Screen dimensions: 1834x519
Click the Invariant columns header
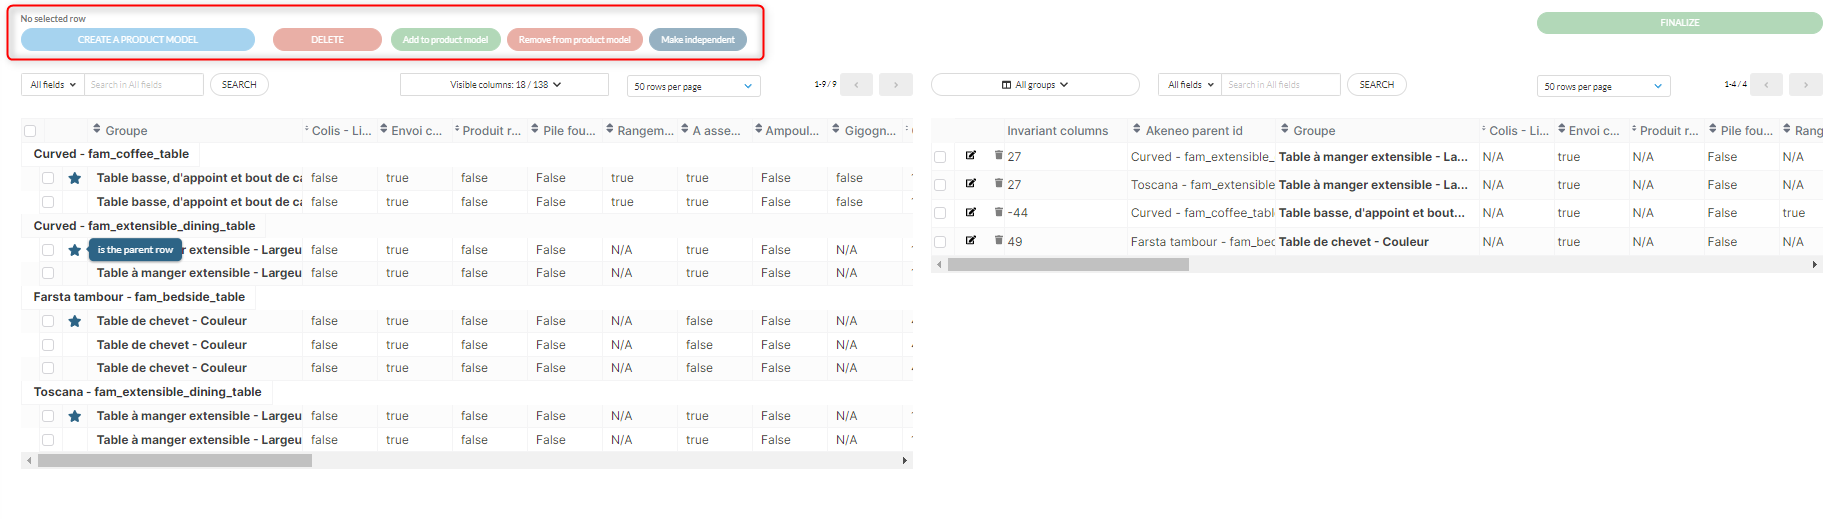point(1057,130)
